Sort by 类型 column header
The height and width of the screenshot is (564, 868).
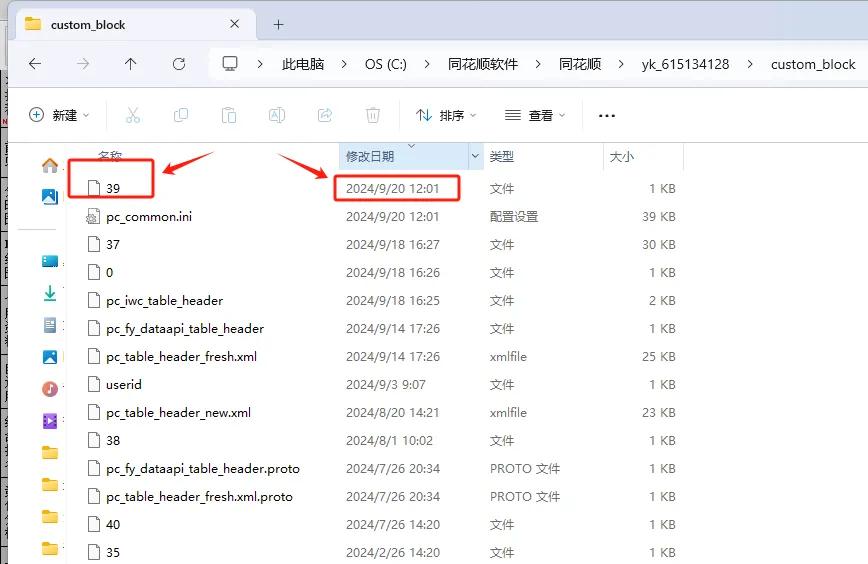(x=502, y=157)
